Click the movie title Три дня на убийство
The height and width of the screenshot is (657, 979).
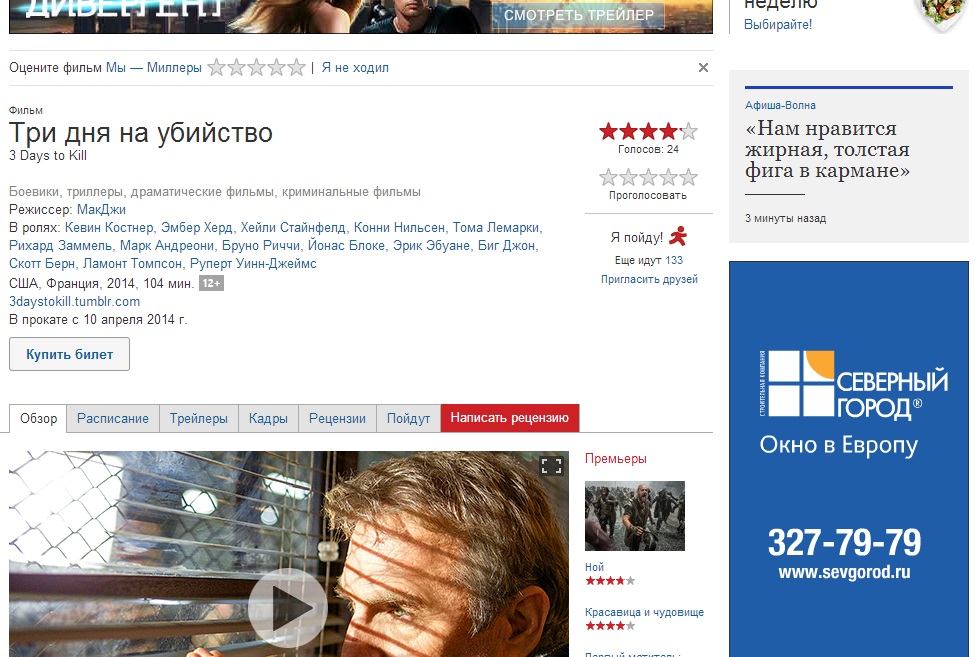point(141,133)
